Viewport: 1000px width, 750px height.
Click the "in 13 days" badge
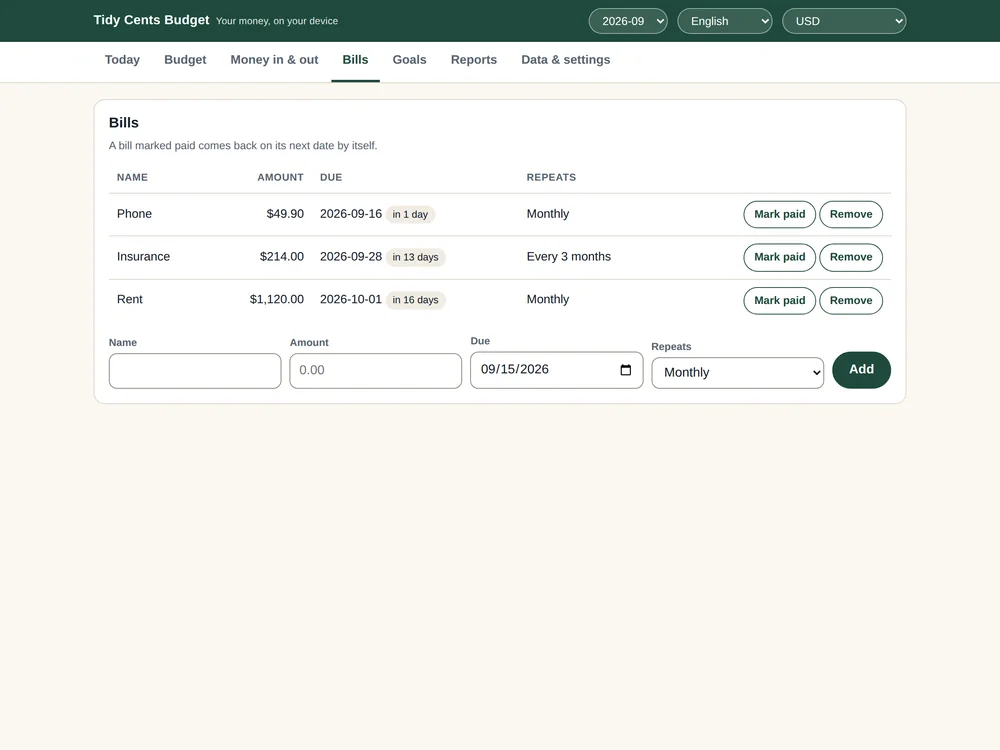coord(415,257)
